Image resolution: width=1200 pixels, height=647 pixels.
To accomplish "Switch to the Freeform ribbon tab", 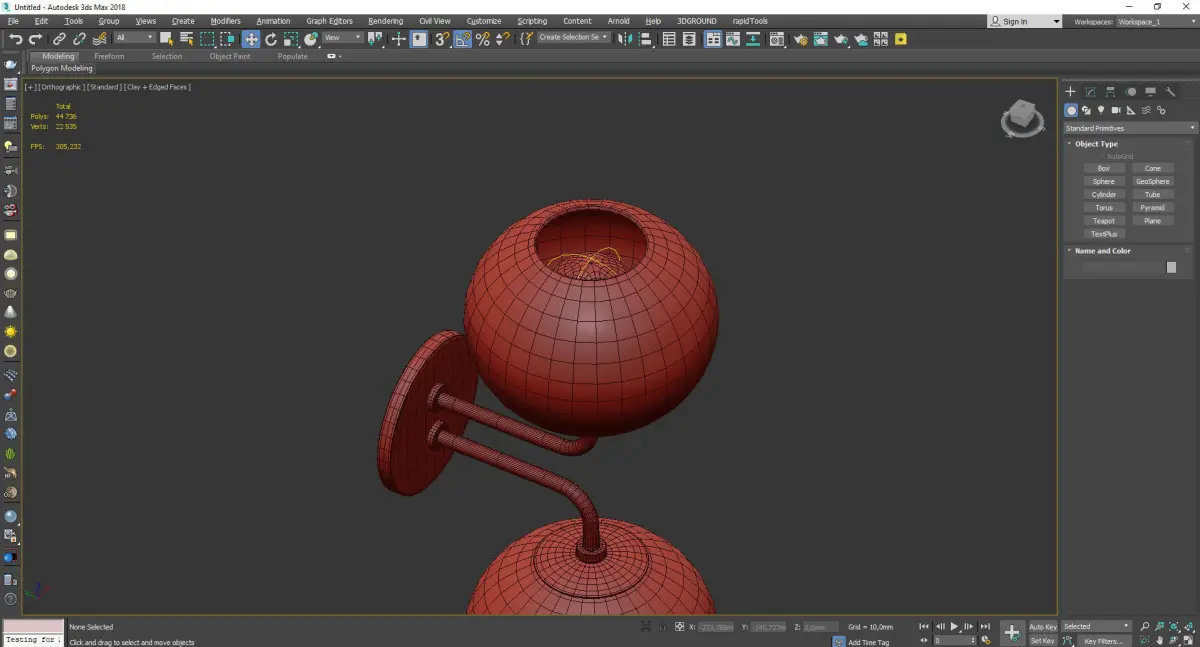I will pos(109,57).
